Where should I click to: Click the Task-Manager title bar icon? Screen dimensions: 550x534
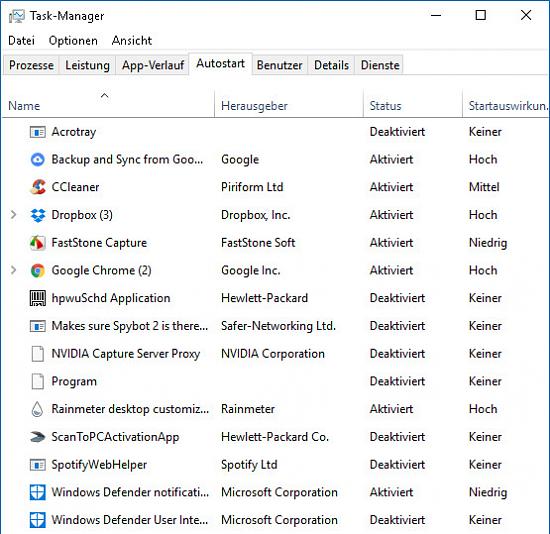[16, 16]
